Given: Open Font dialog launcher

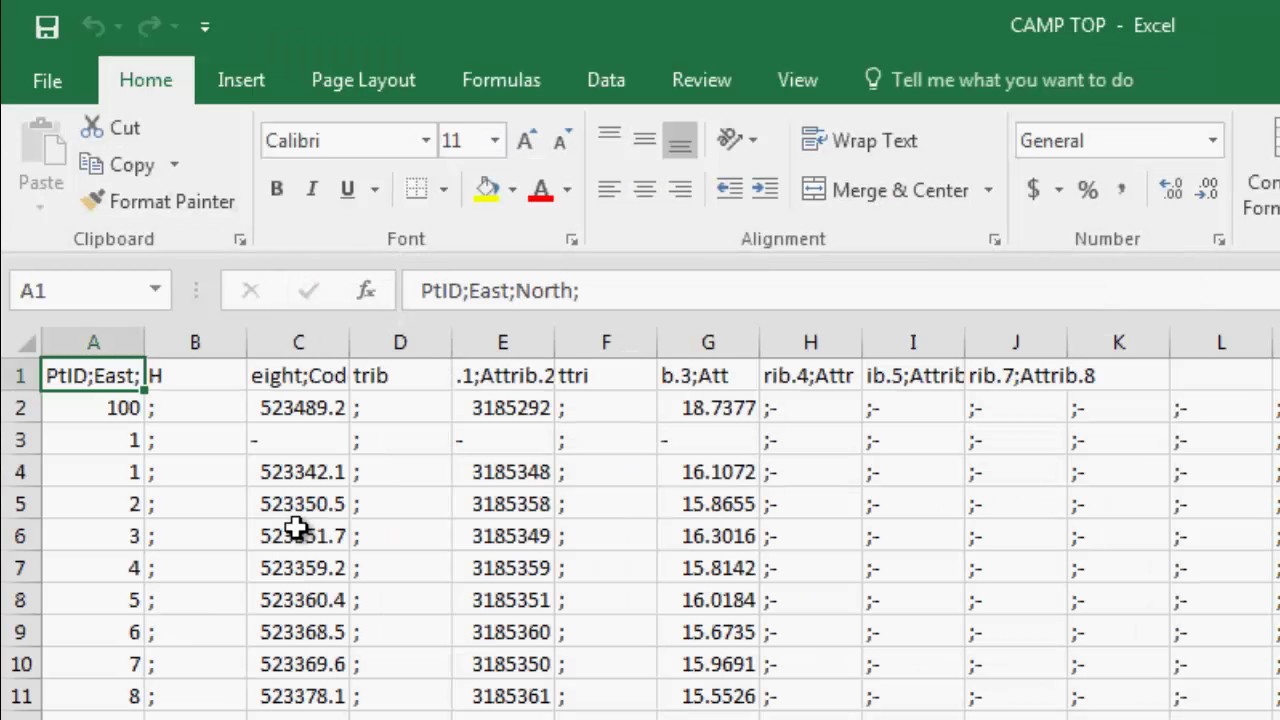Looking at the screenshot, I should coord(571,240).
